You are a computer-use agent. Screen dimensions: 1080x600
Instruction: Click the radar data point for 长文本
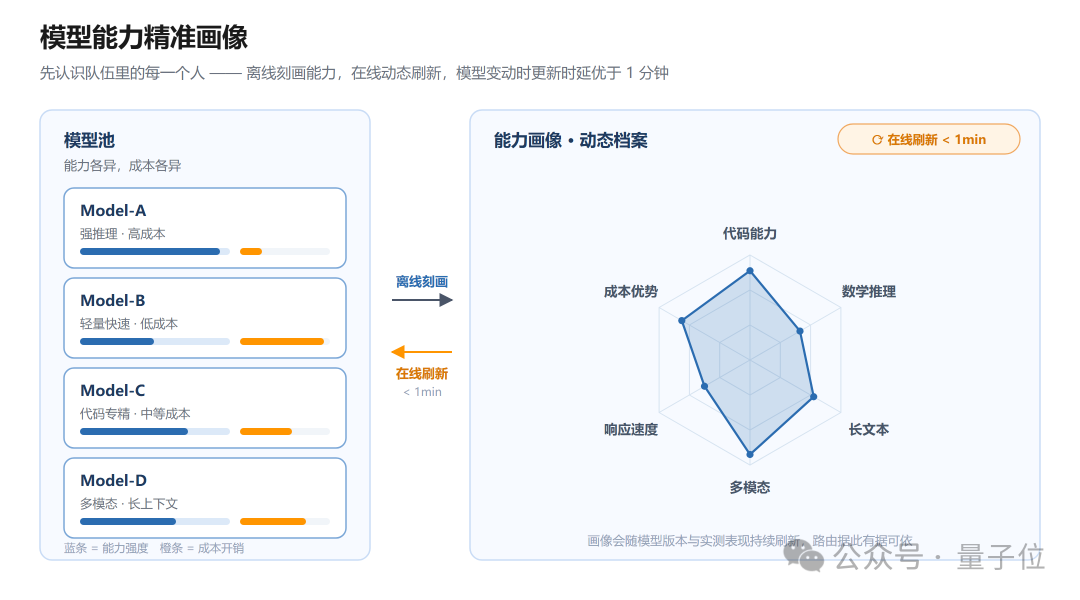[813, 397]
